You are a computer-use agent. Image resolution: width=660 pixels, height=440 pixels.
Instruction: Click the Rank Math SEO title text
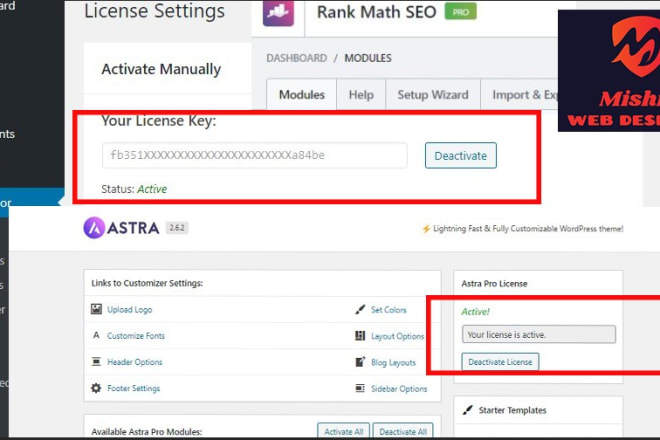point(376,12)
